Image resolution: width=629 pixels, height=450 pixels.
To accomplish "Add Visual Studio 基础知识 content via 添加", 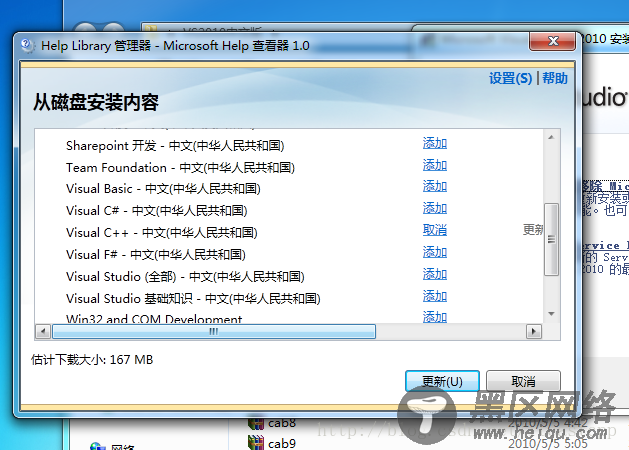I will 435,296.
